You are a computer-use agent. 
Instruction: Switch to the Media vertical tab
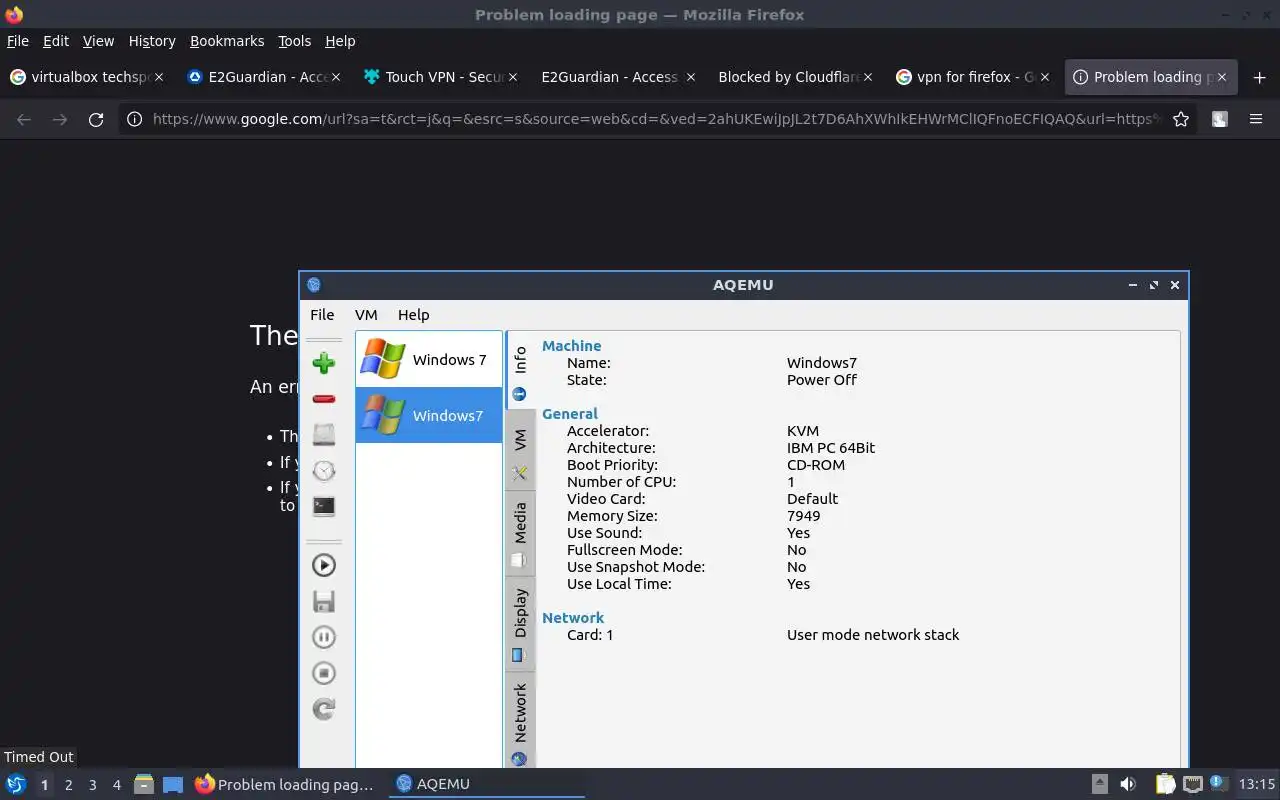(x=520, y=534)
